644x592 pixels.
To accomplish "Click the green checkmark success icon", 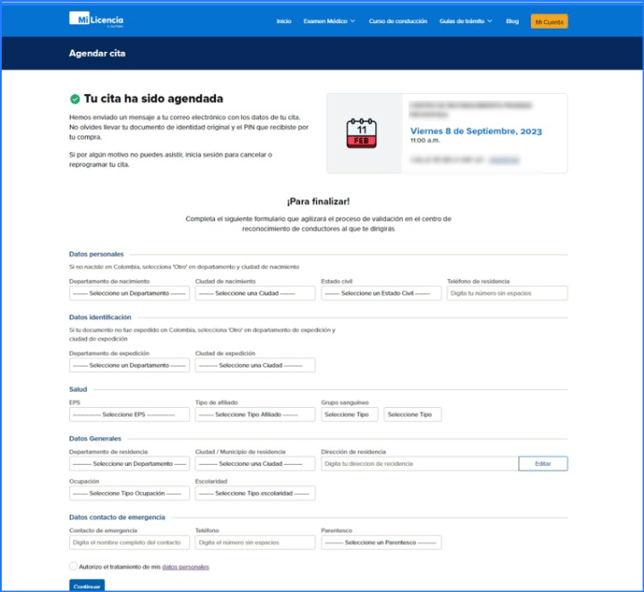I will [x=75, y=99].
